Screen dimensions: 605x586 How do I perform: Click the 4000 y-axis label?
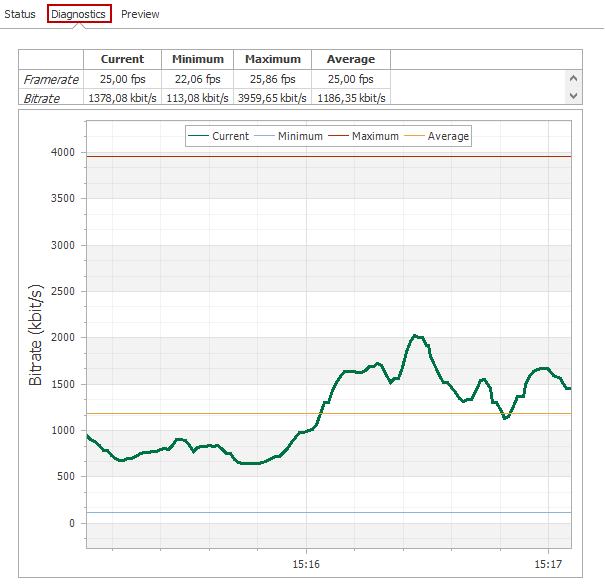(x=63, y=152)
